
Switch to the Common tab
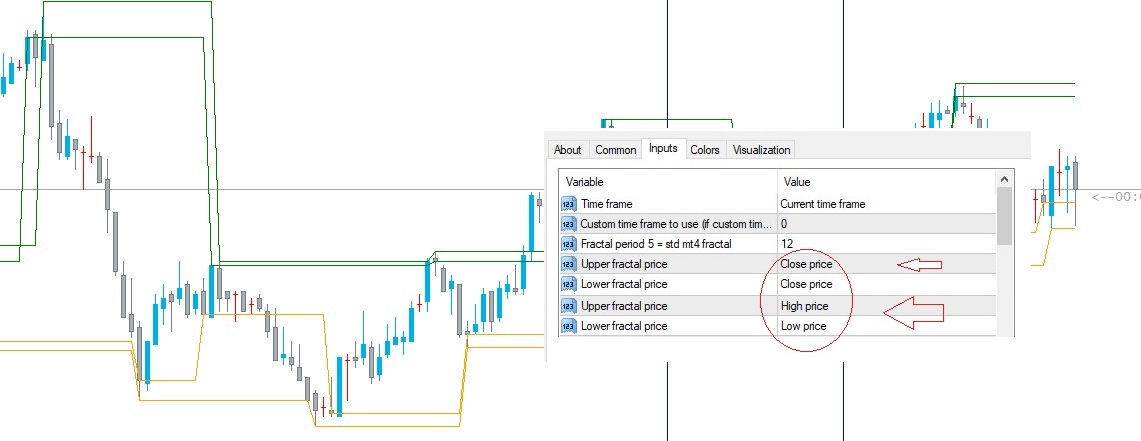click(x=615, y=150)
